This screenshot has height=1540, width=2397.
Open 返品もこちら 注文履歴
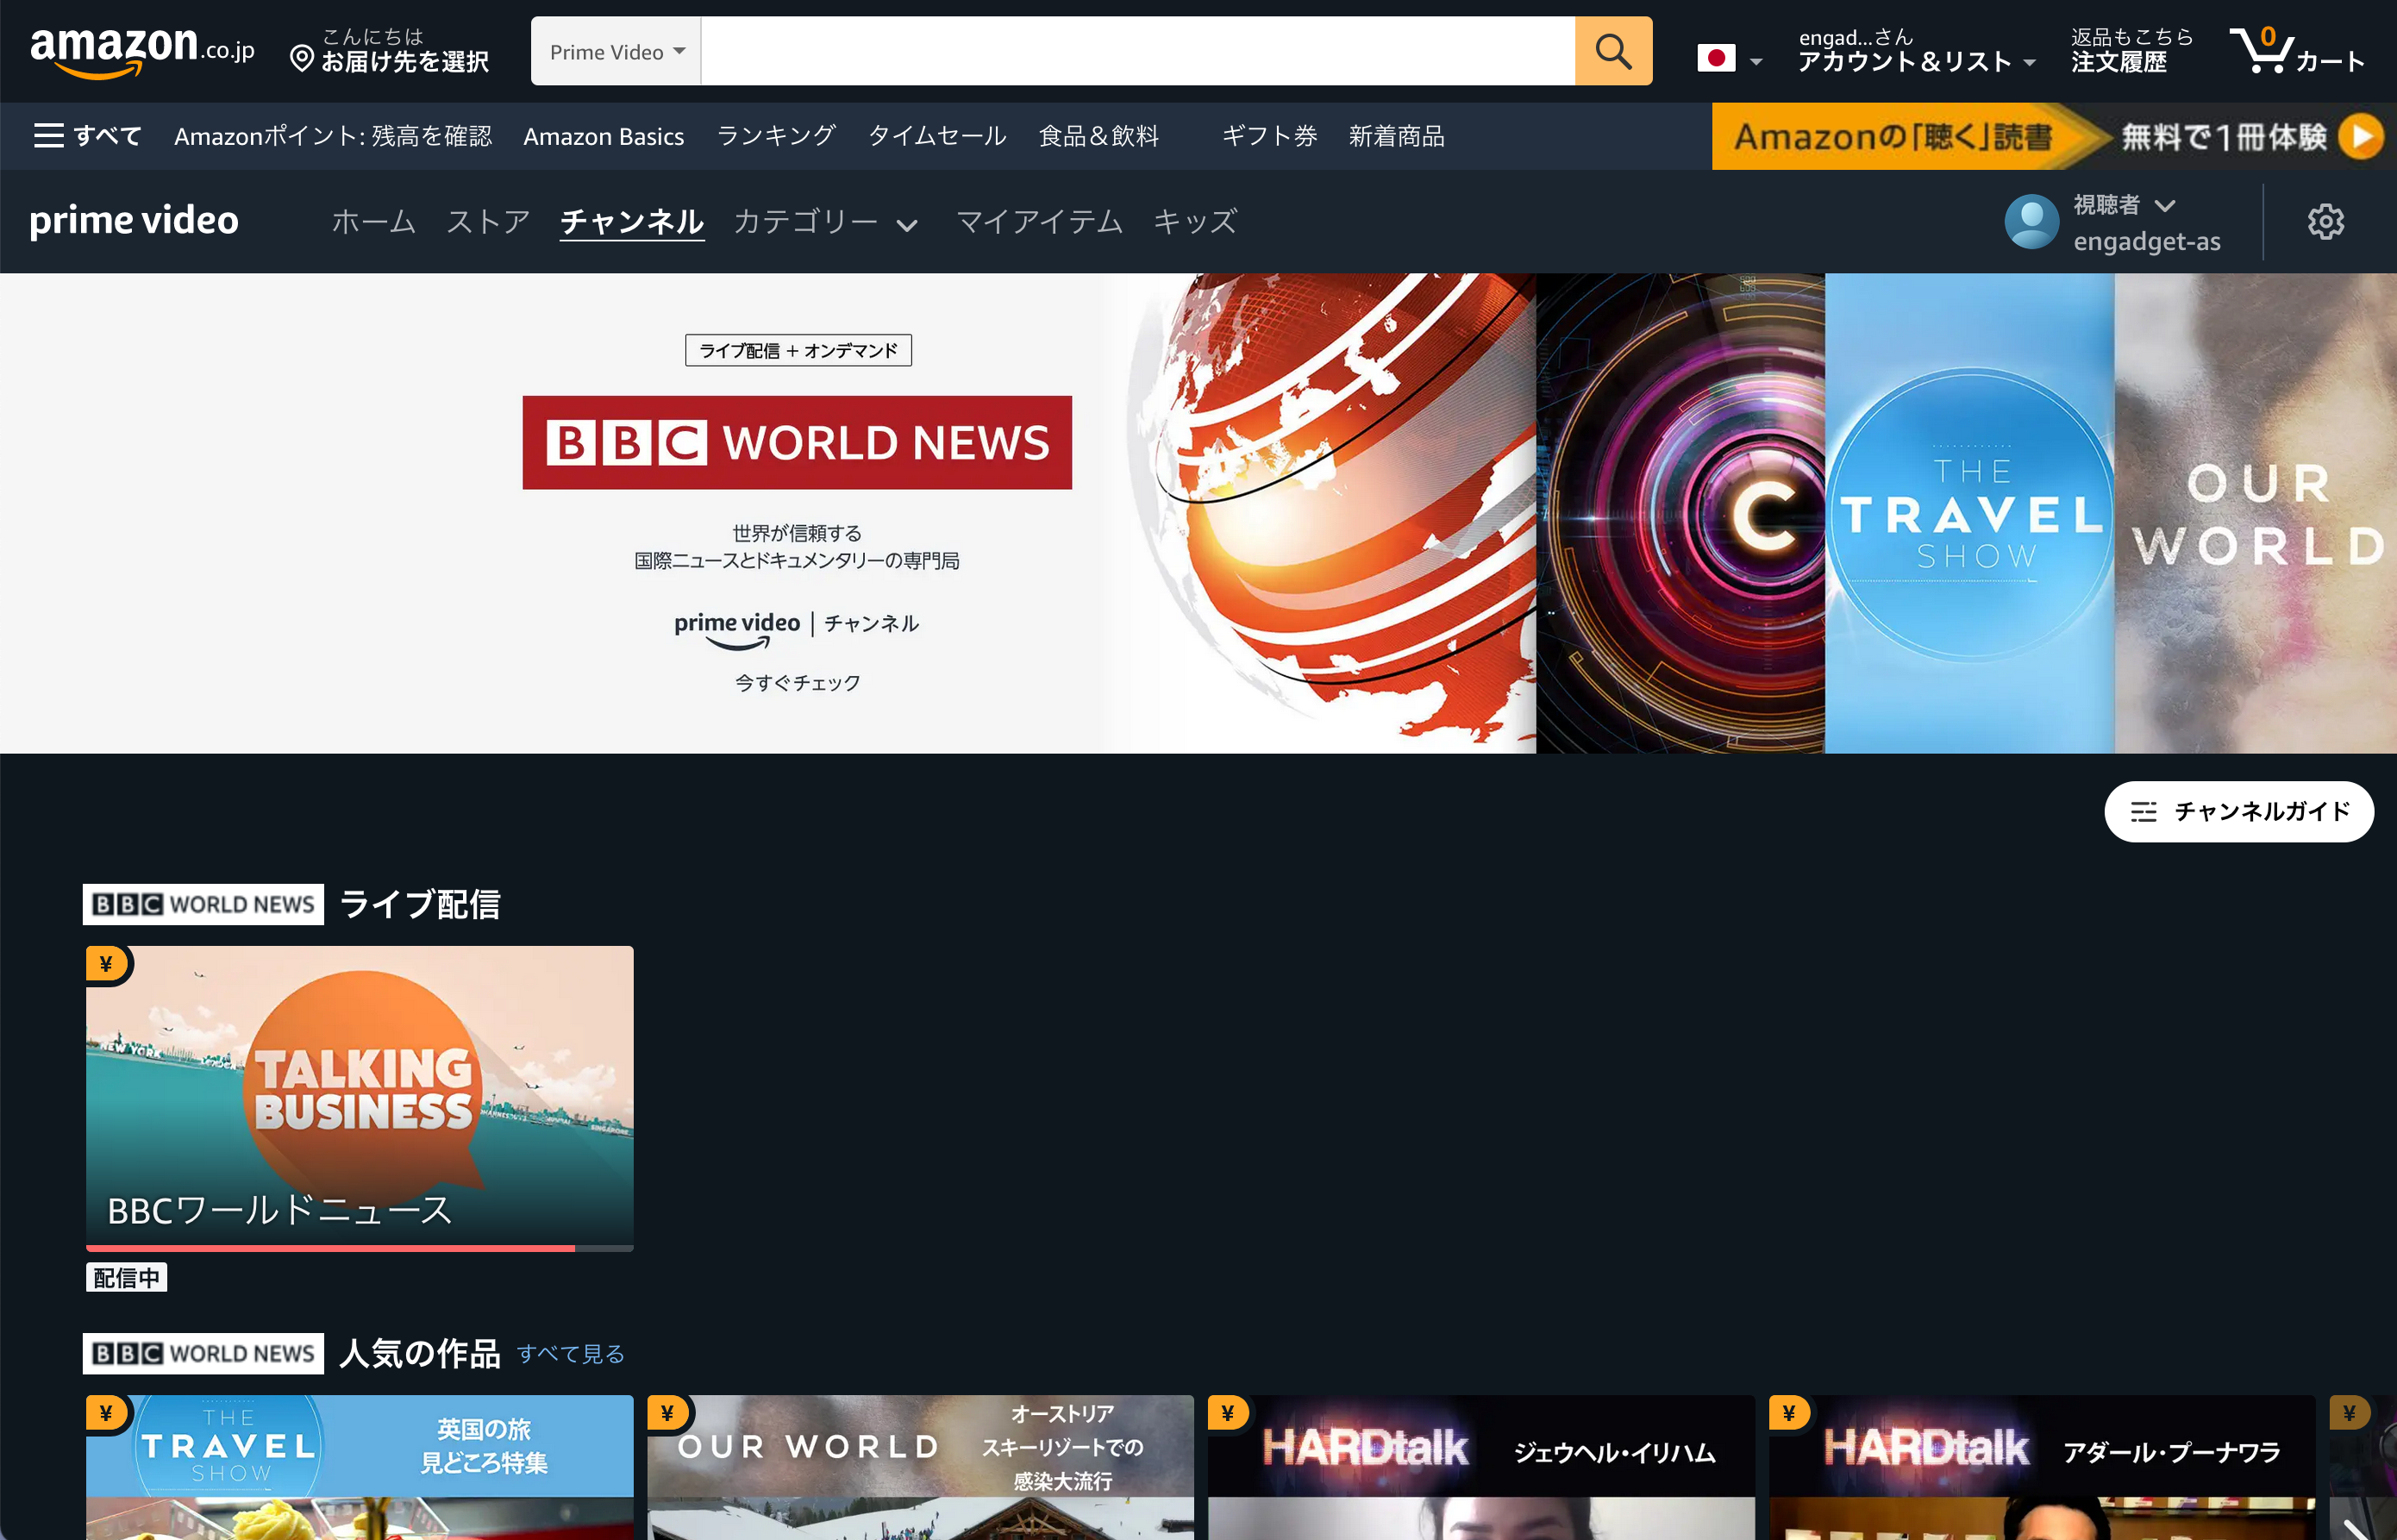[x=2132, y=50]
